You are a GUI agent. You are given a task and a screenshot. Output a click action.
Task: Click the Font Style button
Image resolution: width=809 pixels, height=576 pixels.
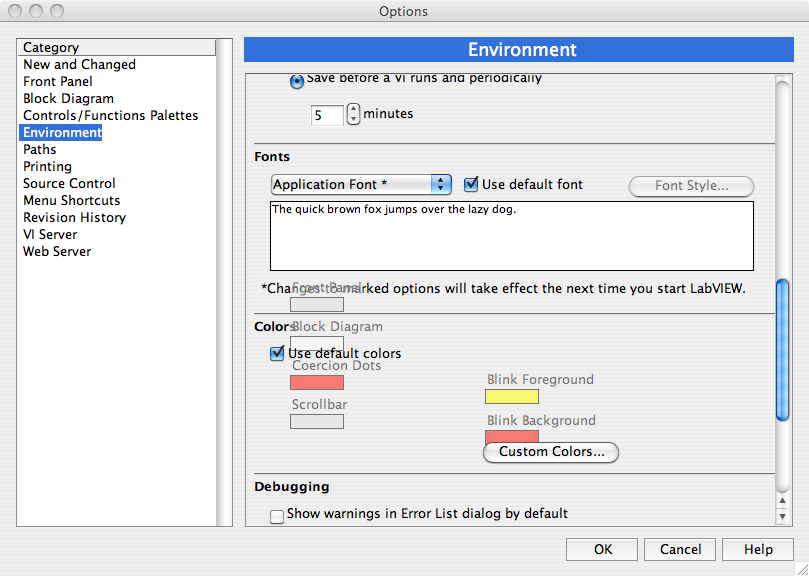point(691,186)
